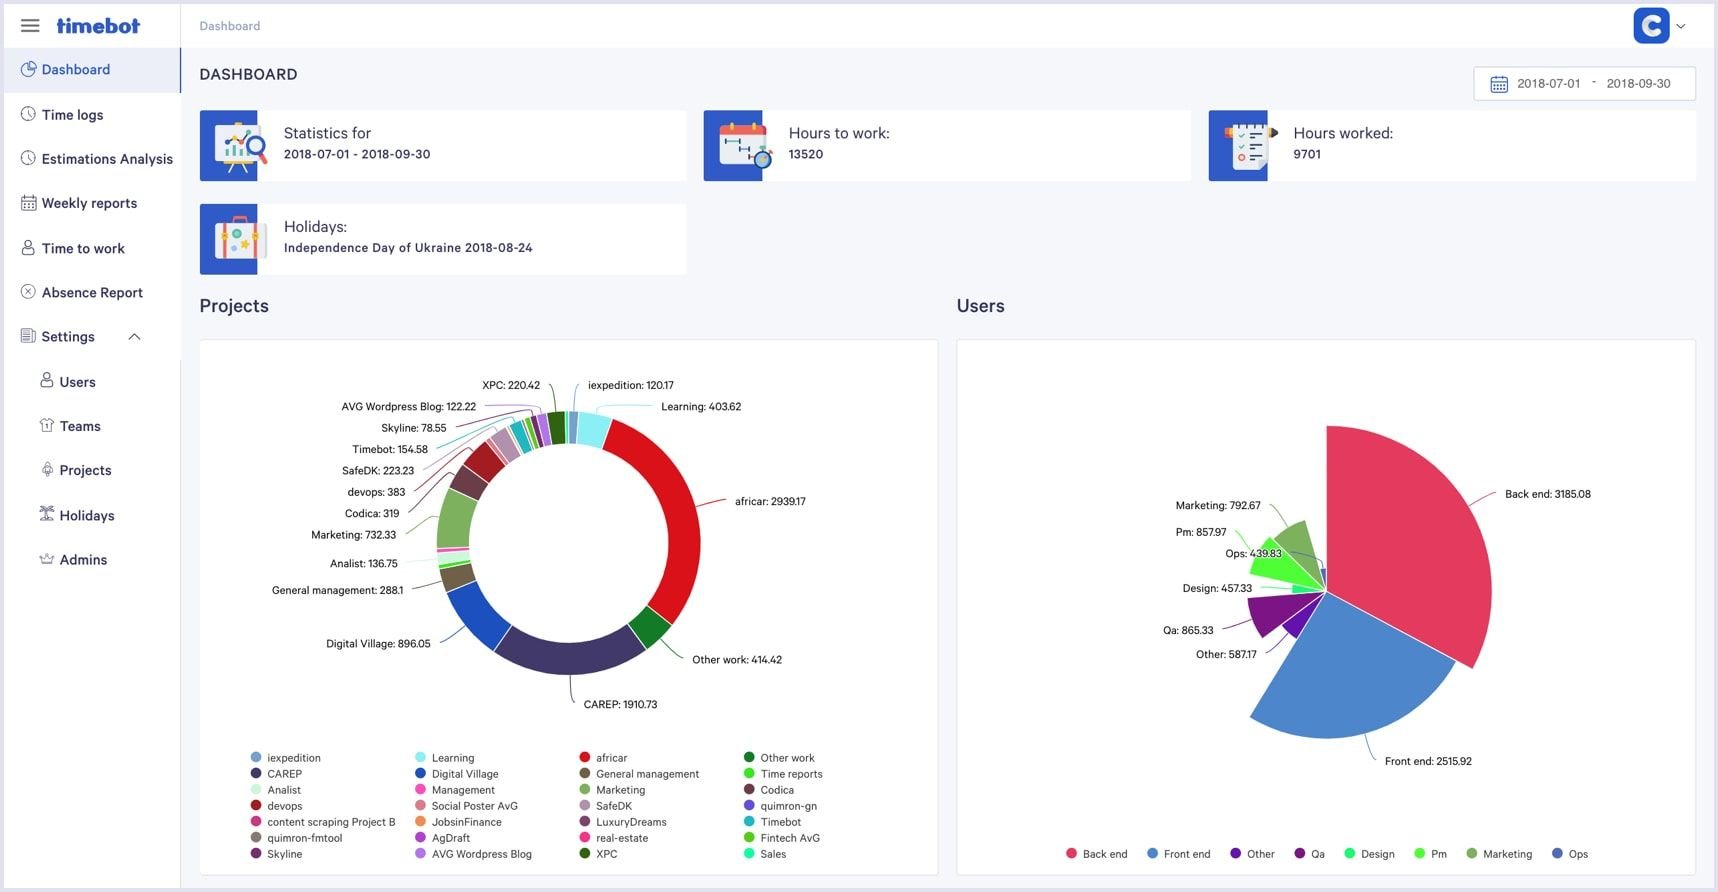Screen dimensions: 1718x892
Task: Click the Projects rocket icon
Action: coord(46,469)
